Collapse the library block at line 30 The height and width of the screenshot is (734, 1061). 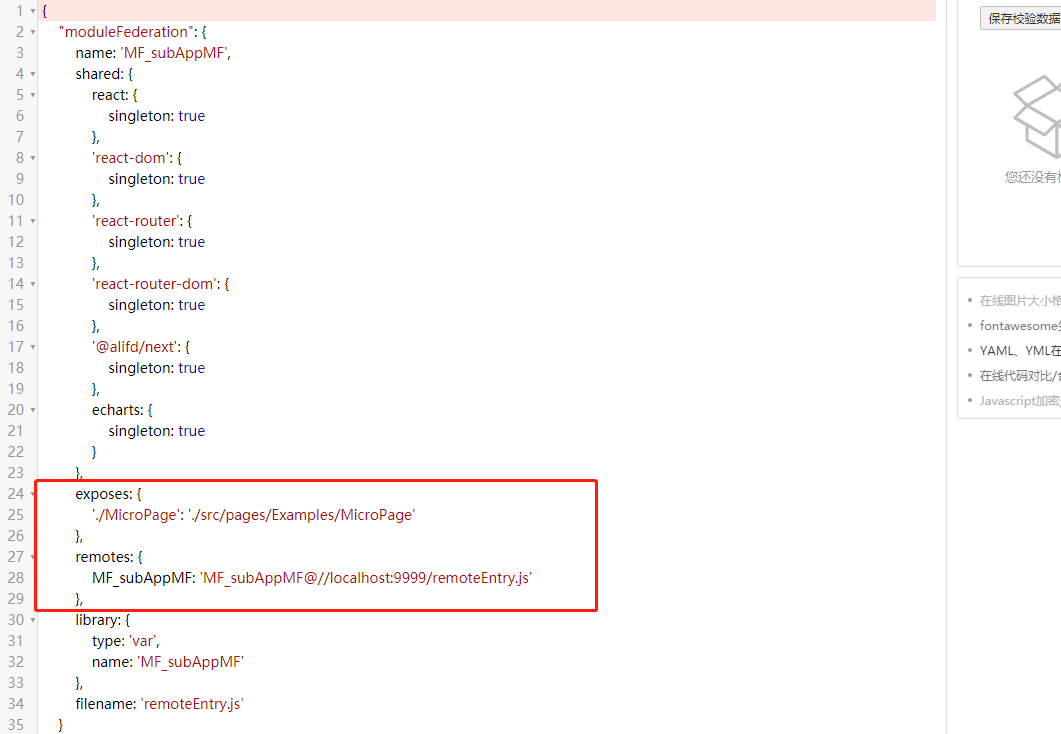pyautogui.click(x=32, y=620)
